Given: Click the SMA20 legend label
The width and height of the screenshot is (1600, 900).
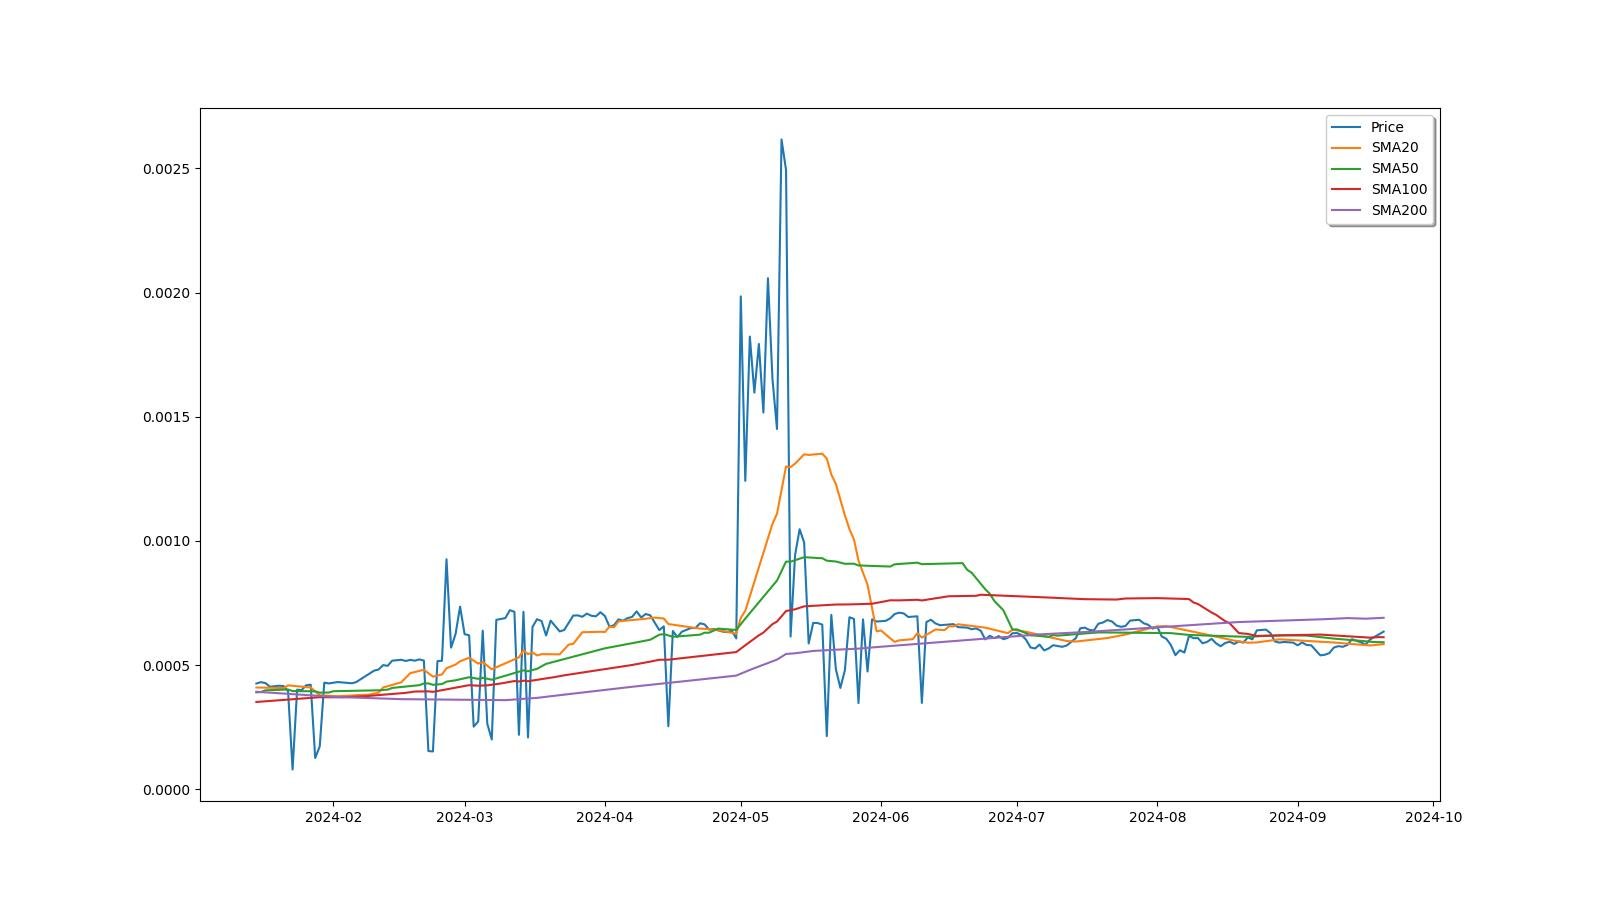Looking at the screenshot, I should 1394,148.
